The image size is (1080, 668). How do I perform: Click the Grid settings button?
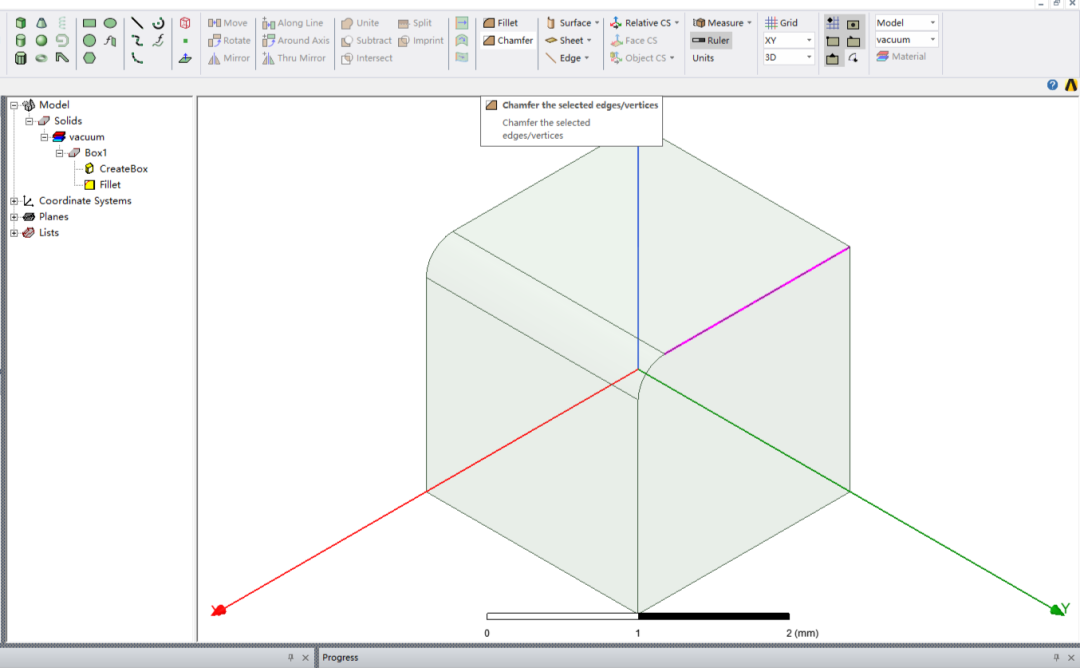click(781, 23)
